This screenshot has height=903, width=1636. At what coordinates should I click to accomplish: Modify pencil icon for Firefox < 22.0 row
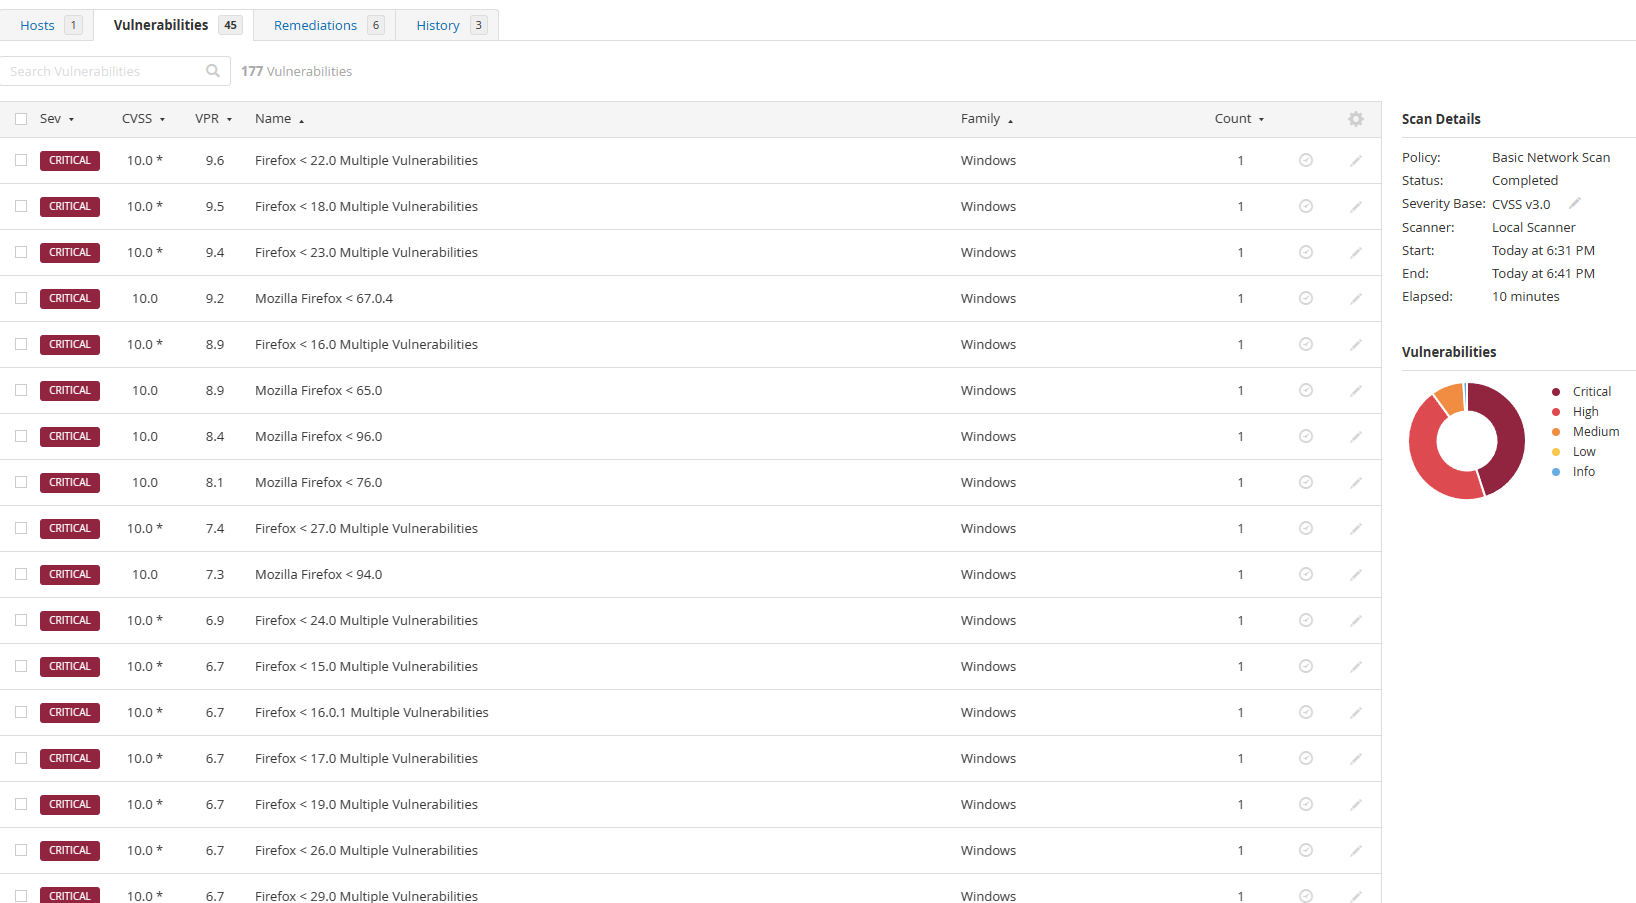(1356, 160)
